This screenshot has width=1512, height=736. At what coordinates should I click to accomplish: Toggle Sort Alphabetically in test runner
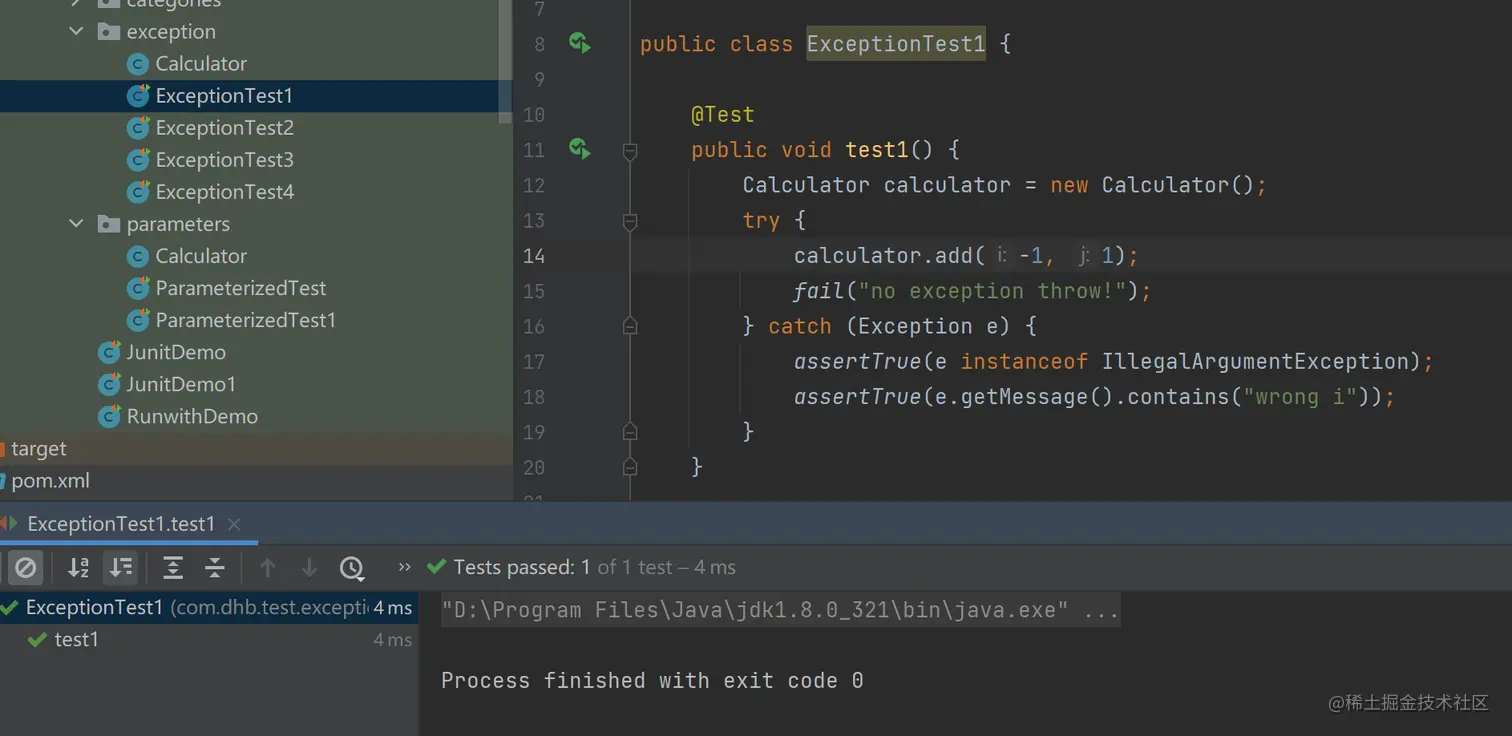[78, 568]
